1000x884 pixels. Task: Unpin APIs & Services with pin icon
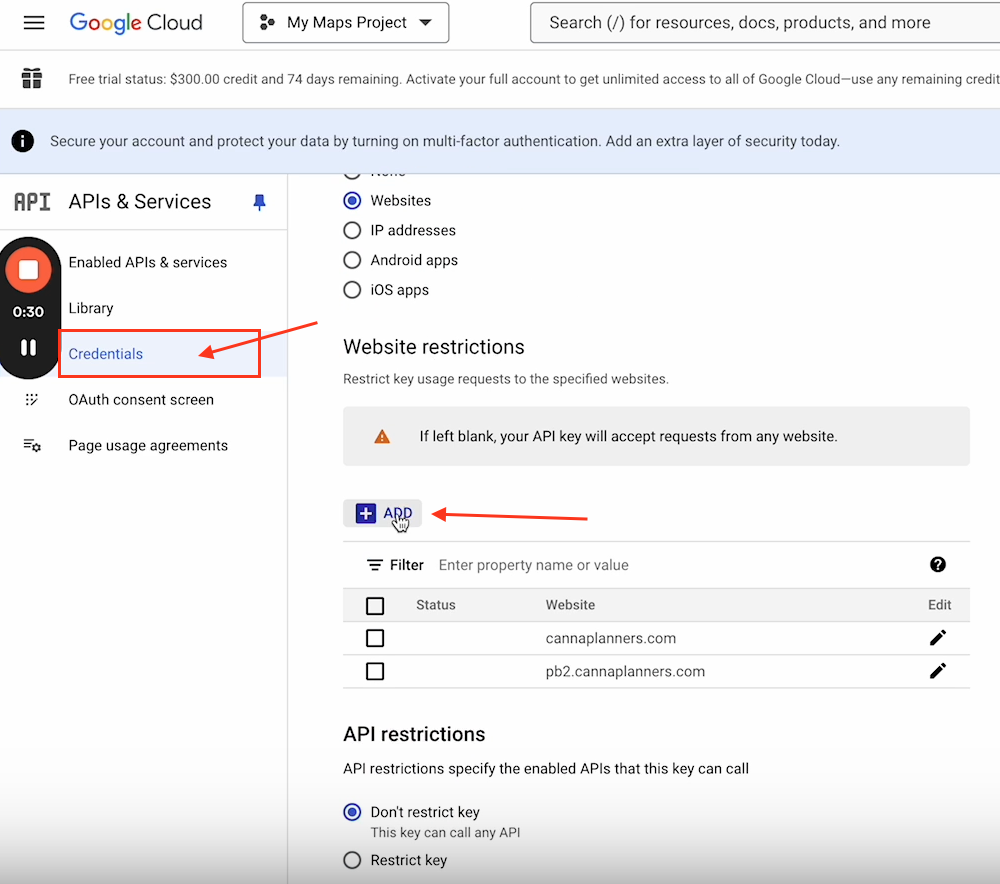(x=259, y=203)
